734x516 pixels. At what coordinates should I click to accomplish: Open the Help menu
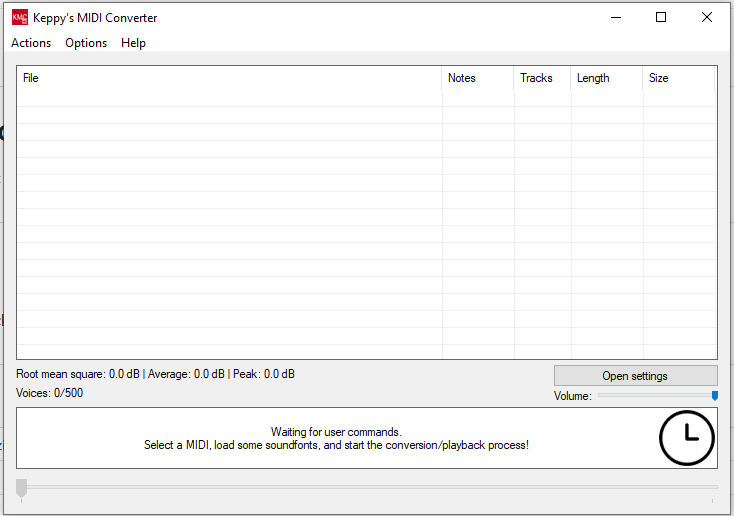click(133, 43)
